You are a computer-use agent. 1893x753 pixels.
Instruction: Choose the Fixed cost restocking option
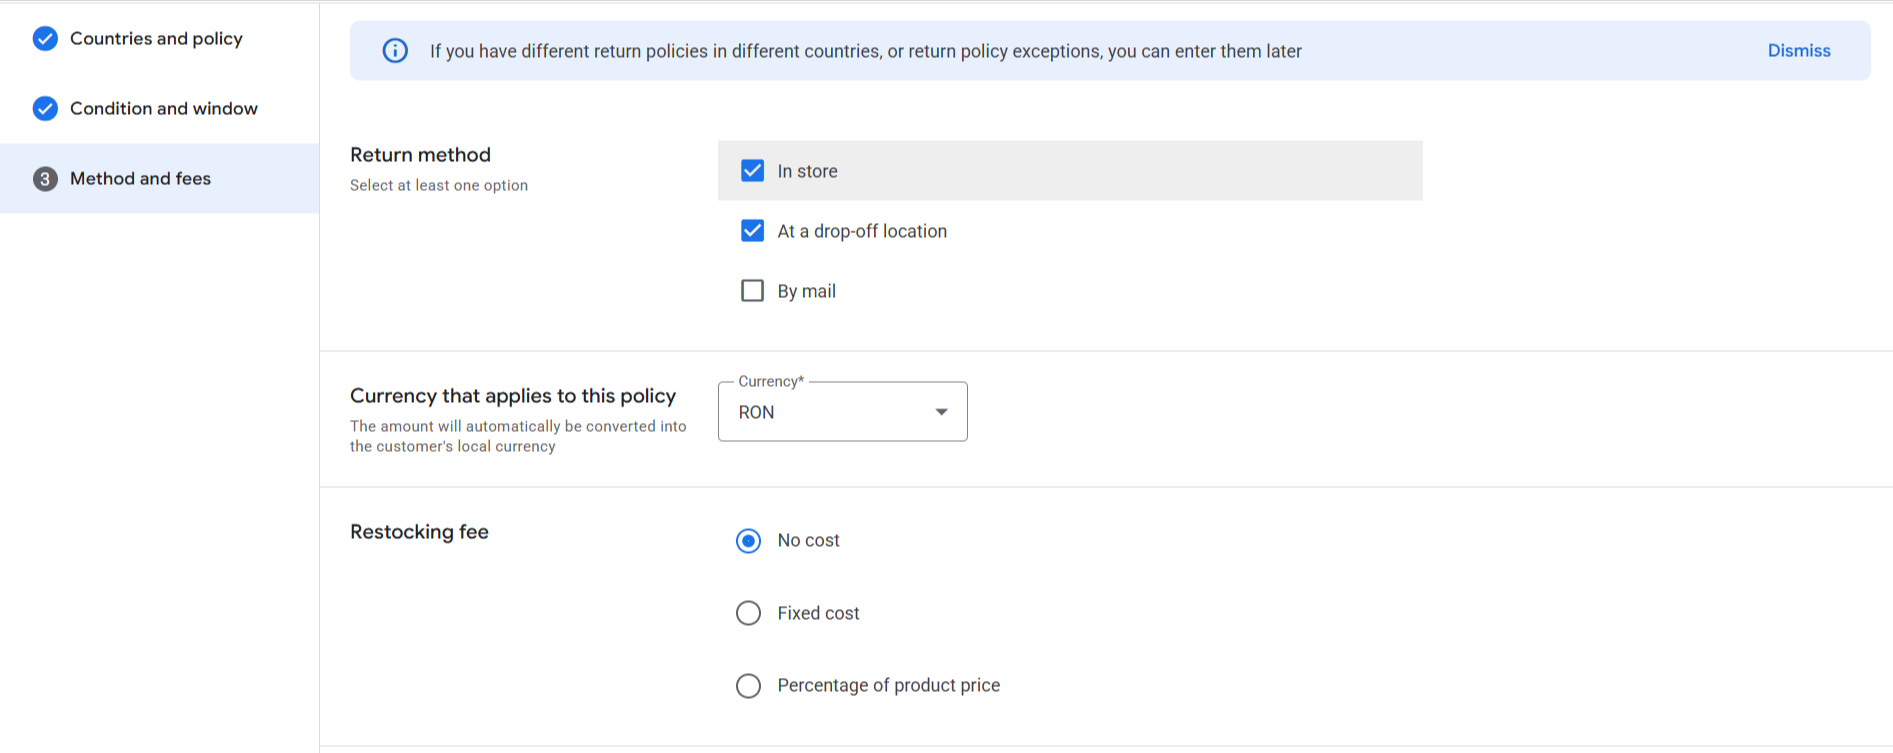748,613
